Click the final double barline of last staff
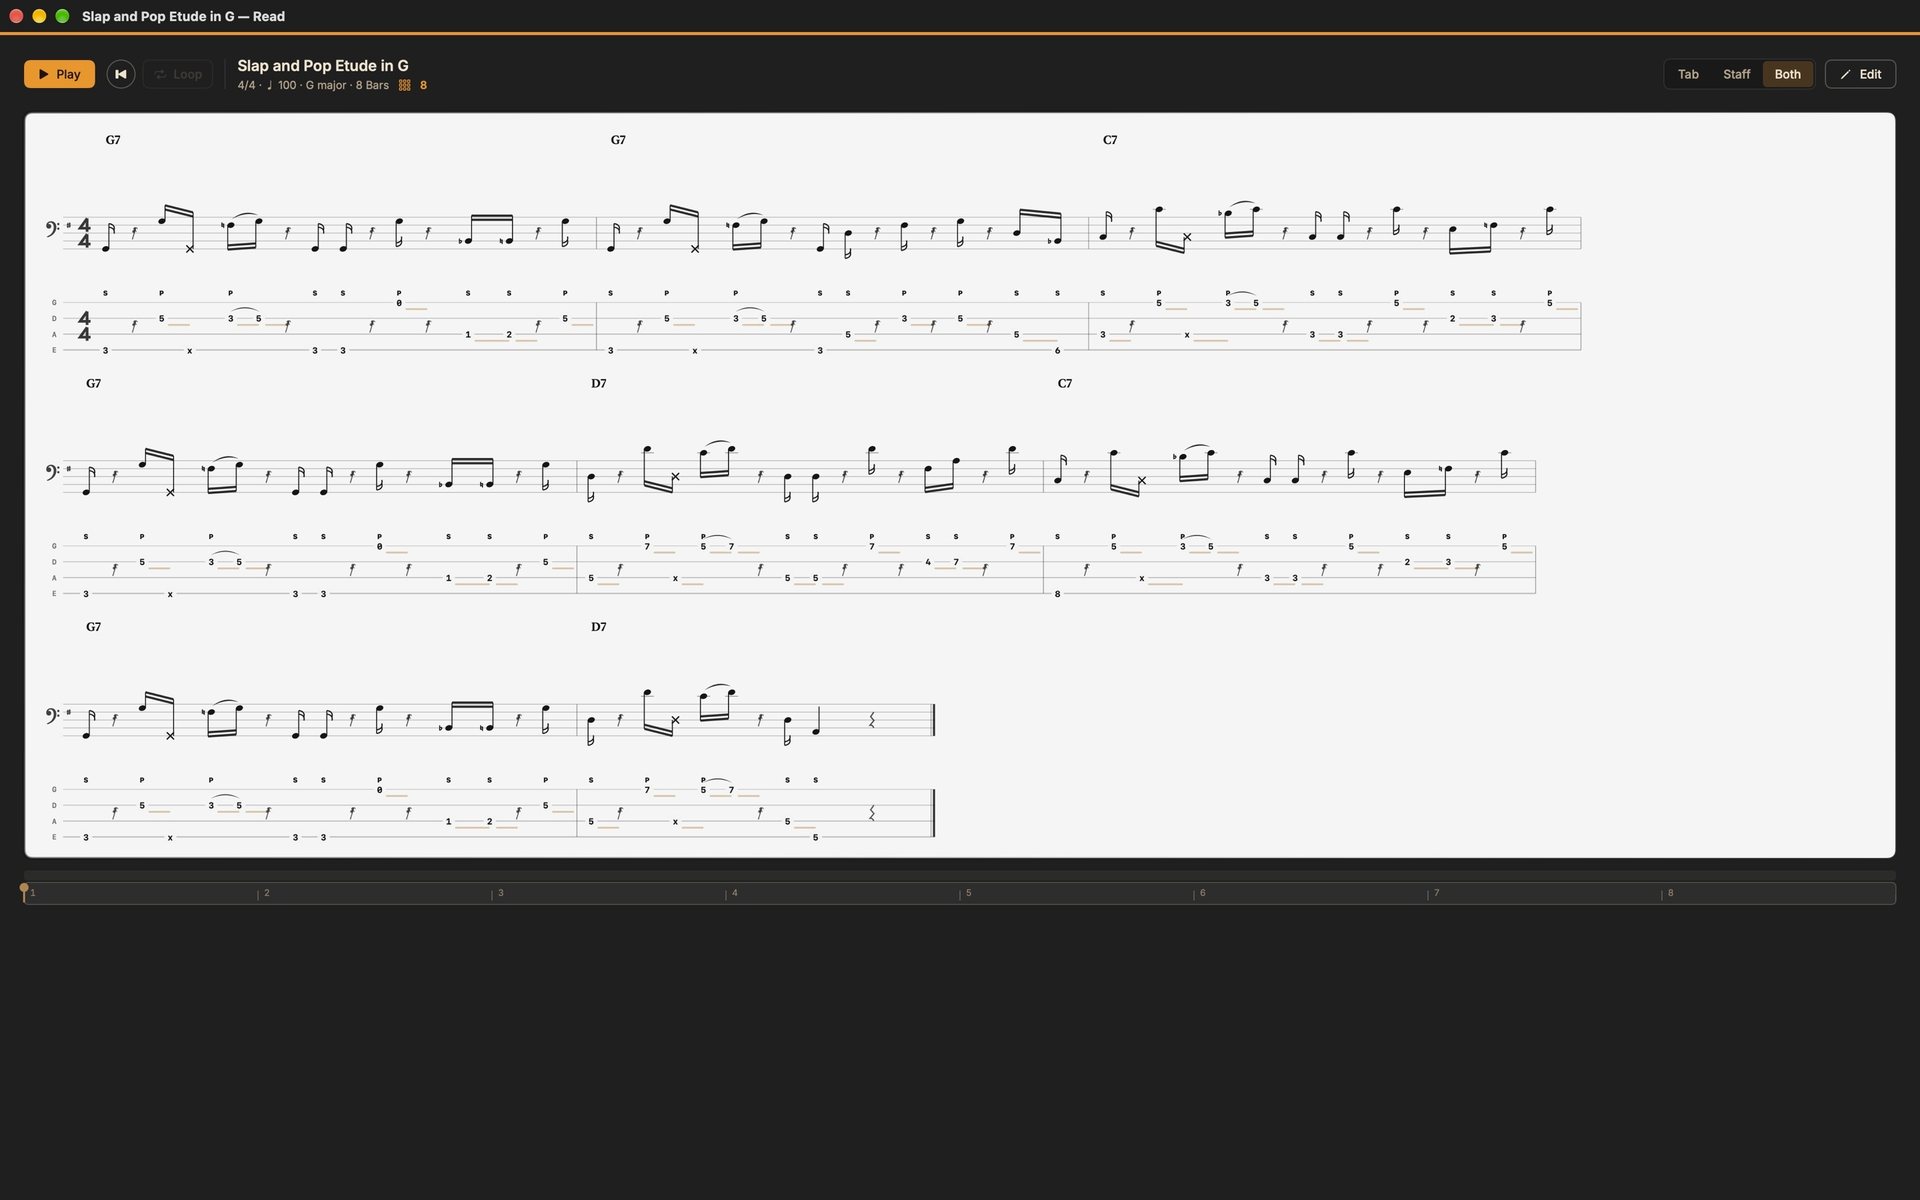Screen dimensions: 1920x1200 [933, 720]
